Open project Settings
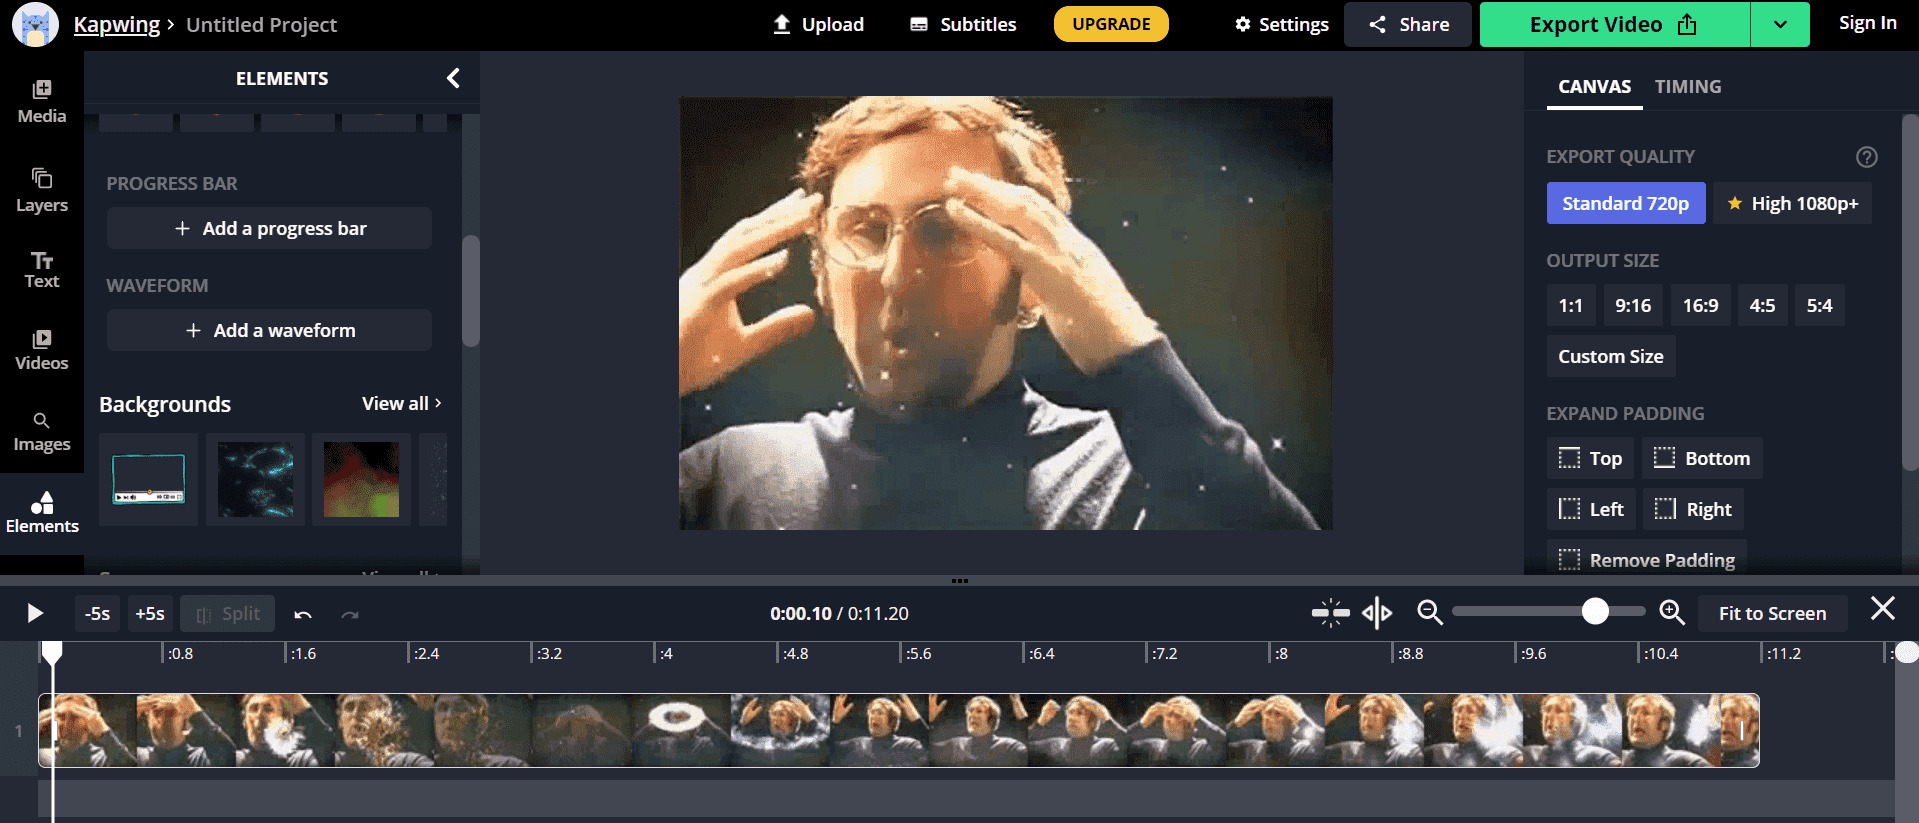The width and height of the screenshot is (1919, 823). (x=1282, y=24)
